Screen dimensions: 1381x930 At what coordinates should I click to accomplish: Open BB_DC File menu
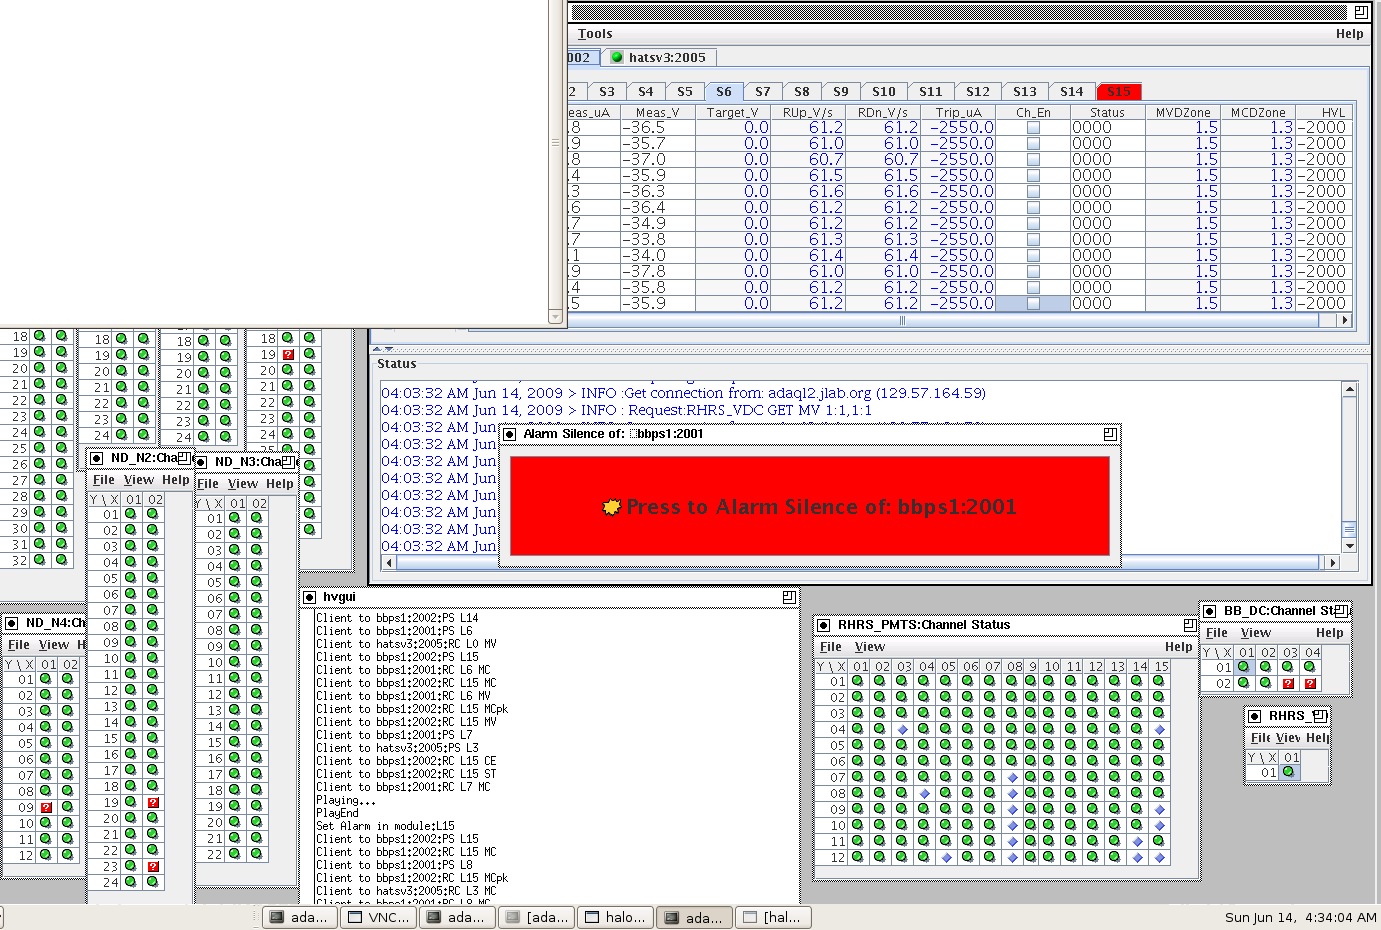tap(1217, 633)
